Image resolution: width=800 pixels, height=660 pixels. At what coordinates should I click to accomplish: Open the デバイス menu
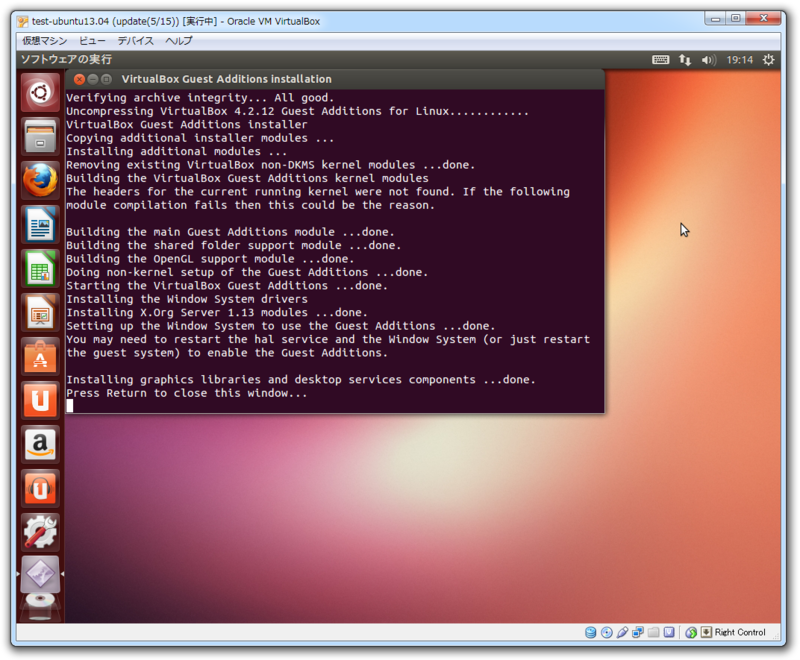tap(135, 41)
